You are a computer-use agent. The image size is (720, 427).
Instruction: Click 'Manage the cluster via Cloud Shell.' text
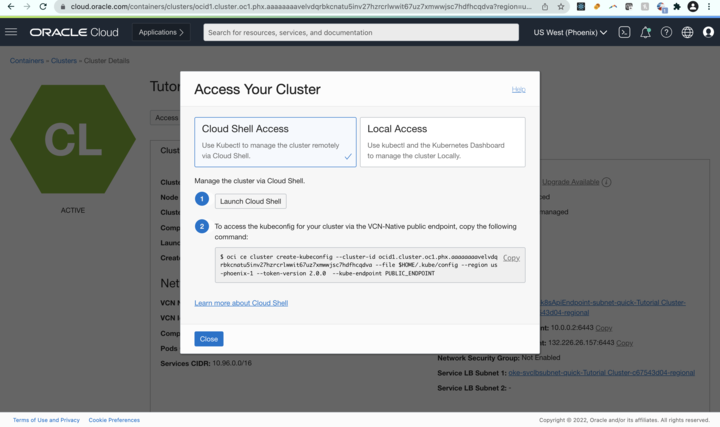pos(249,181)
